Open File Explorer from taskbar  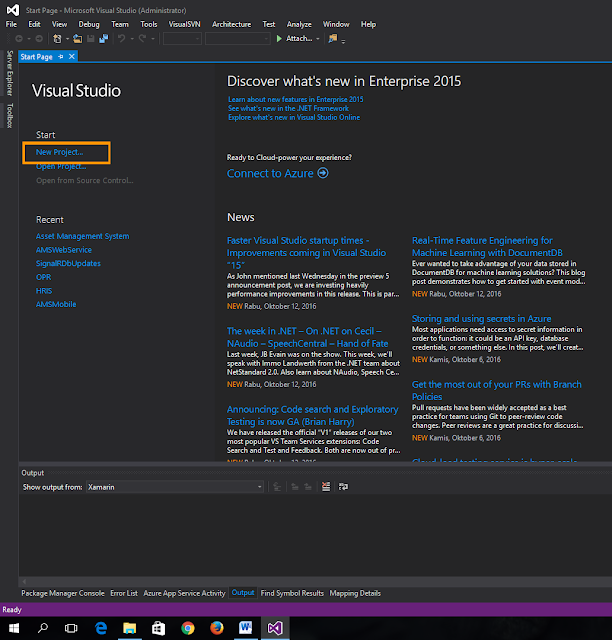(130, 628)
